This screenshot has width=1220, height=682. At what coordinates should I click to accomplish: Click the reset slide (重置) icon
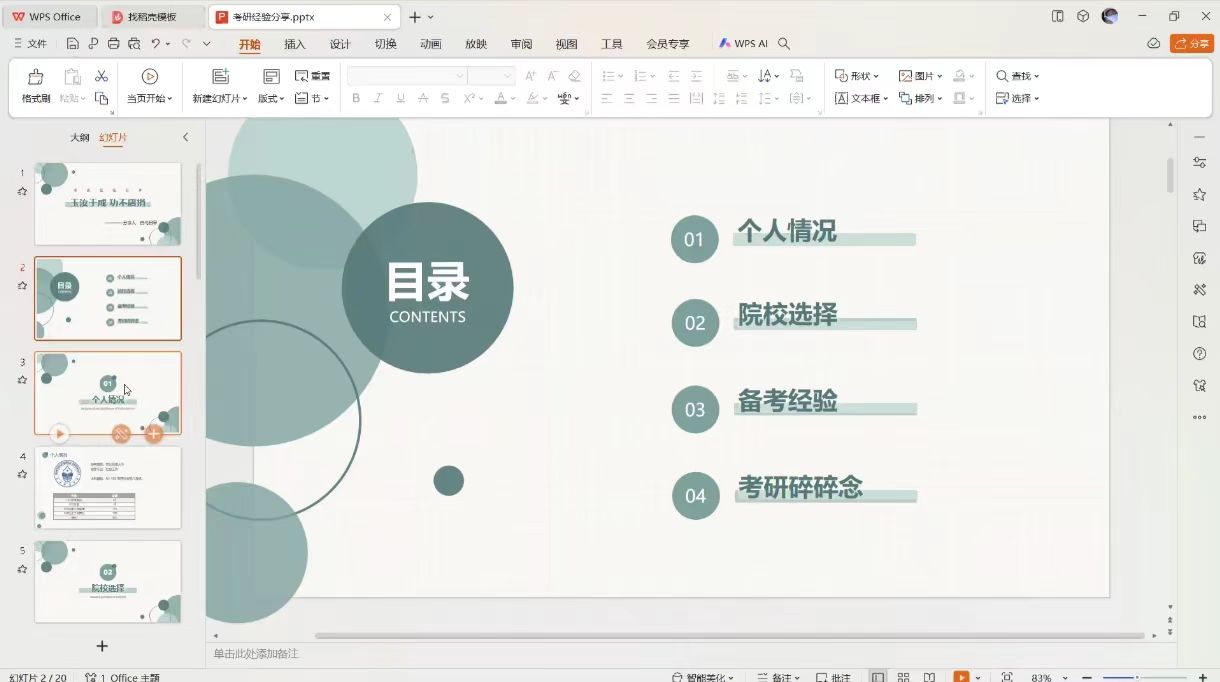pyautogui.click(x=312, y=76)
